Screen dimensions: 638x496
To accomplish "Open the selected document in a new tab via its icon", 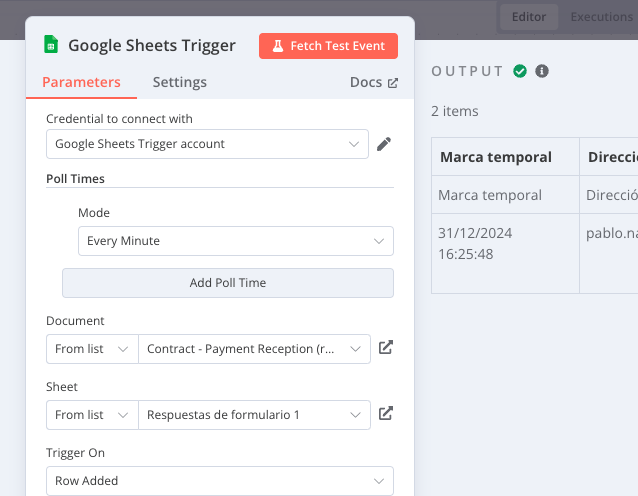I will 386,347.
